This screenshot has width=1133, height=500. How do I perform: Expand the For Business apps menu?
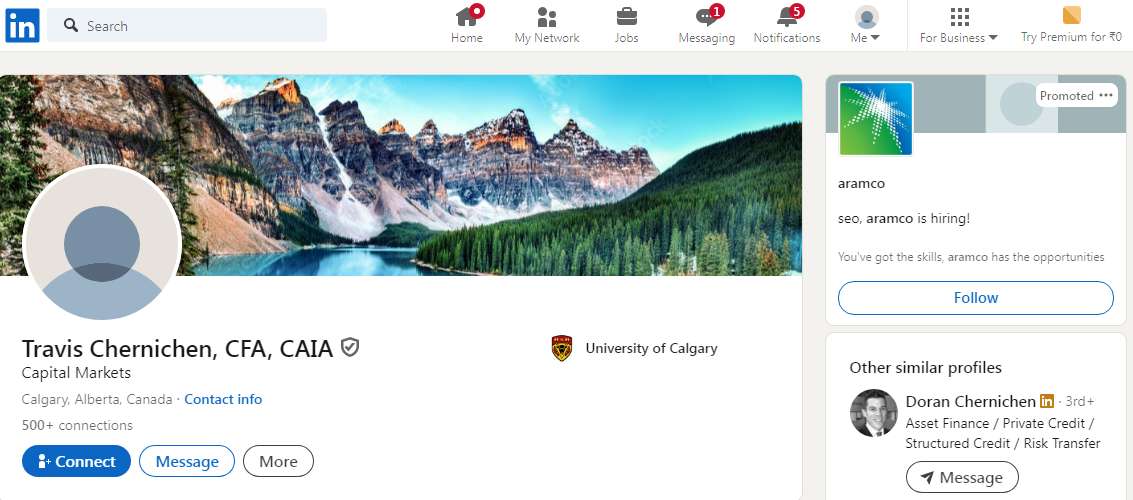pos(959,25)
